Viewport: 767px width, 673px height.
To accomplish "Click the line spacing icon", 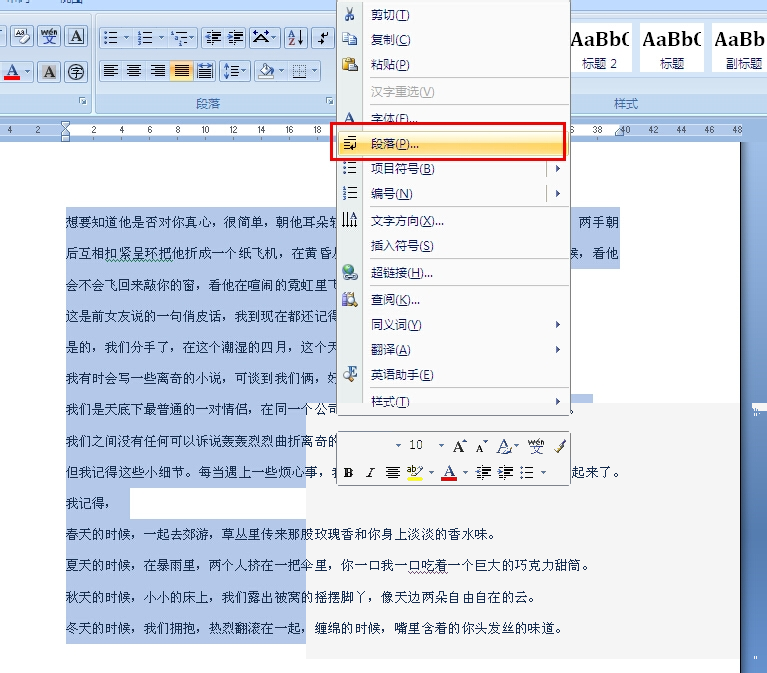I will (x=230, y=71).
